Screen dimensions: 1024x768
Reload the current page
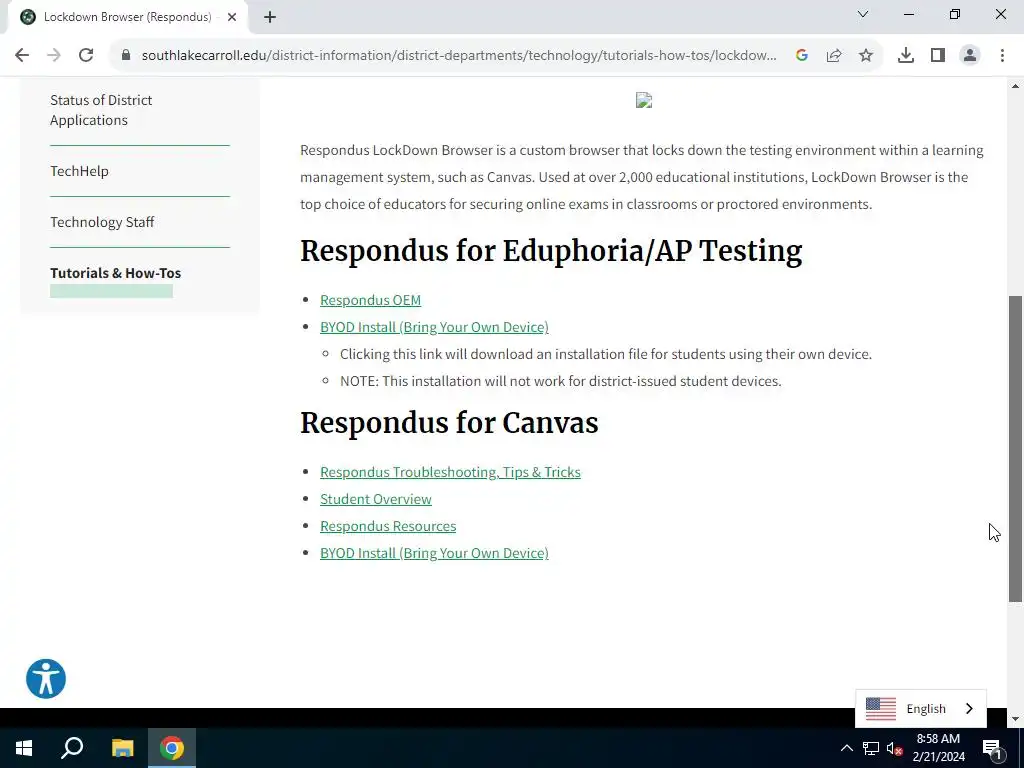[x=86, y=56]
